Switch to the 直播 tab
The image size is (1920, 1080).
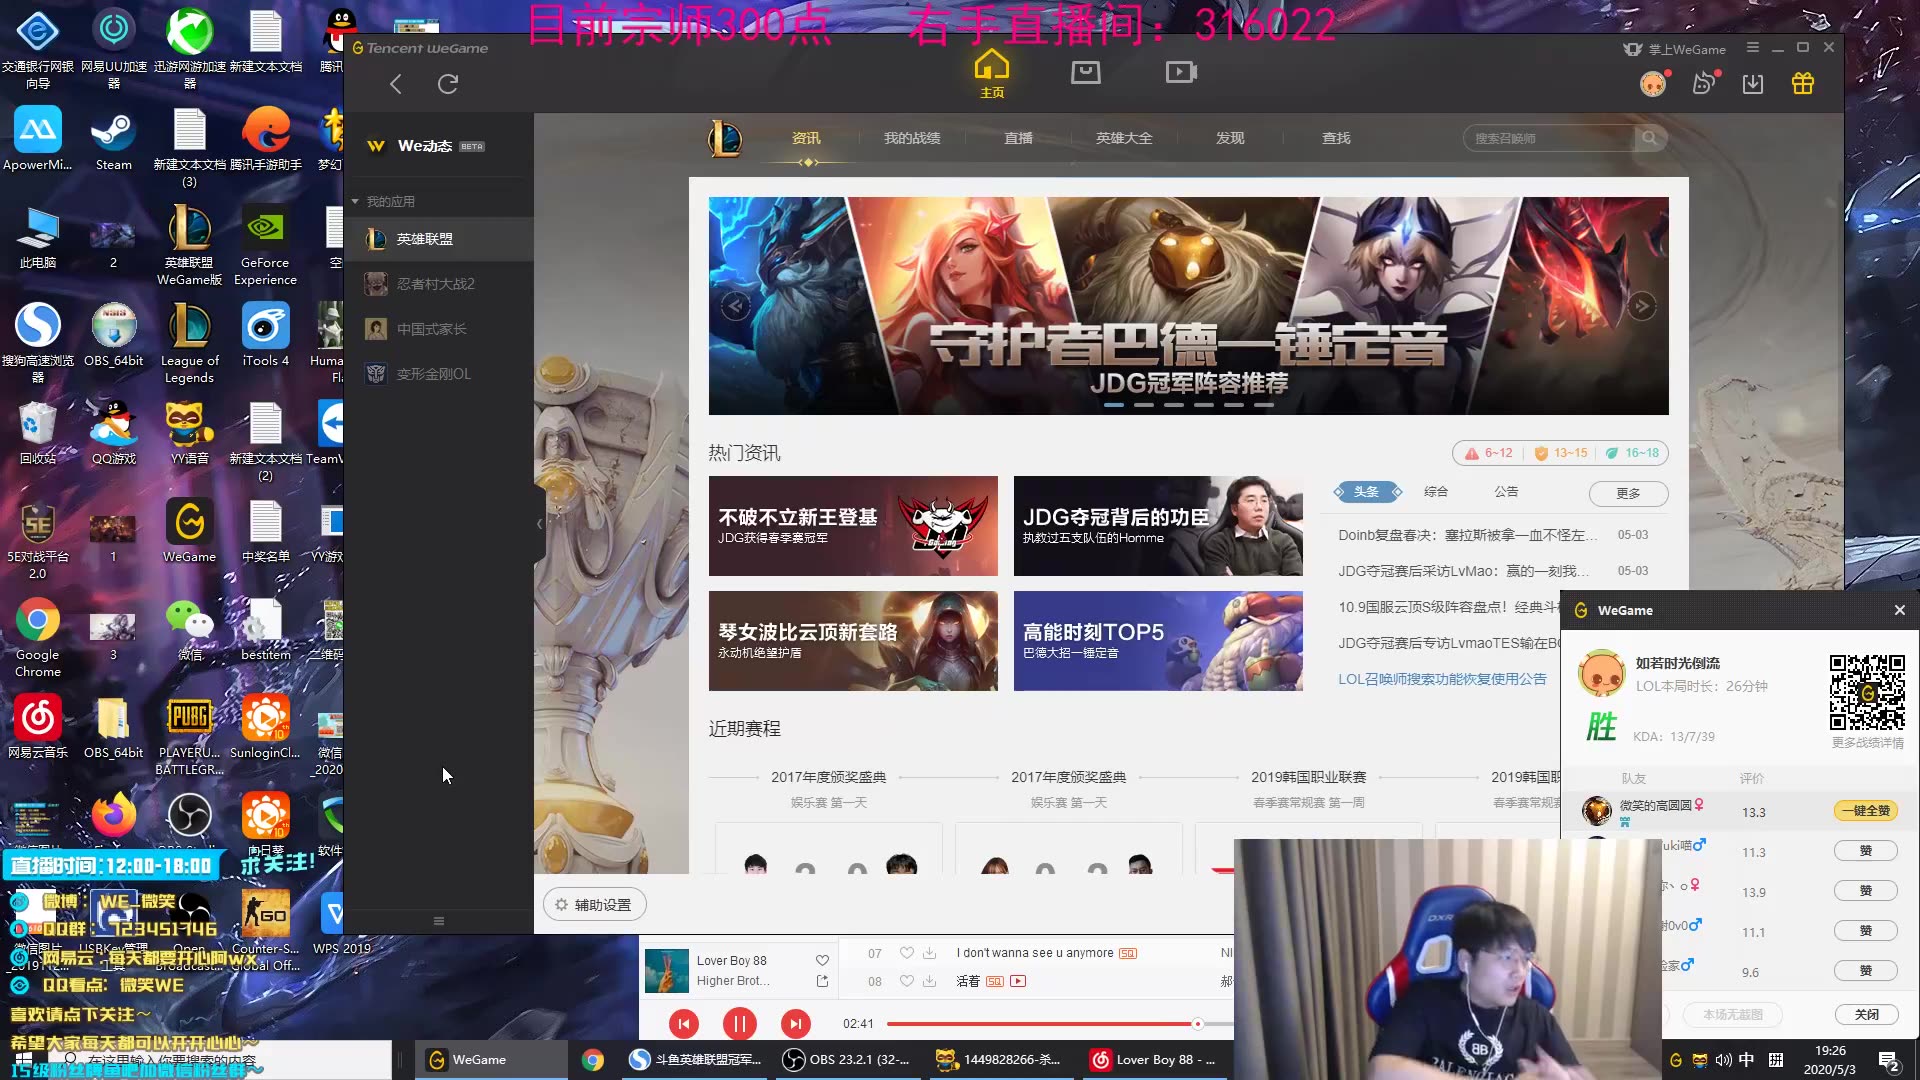point(1018,138)
